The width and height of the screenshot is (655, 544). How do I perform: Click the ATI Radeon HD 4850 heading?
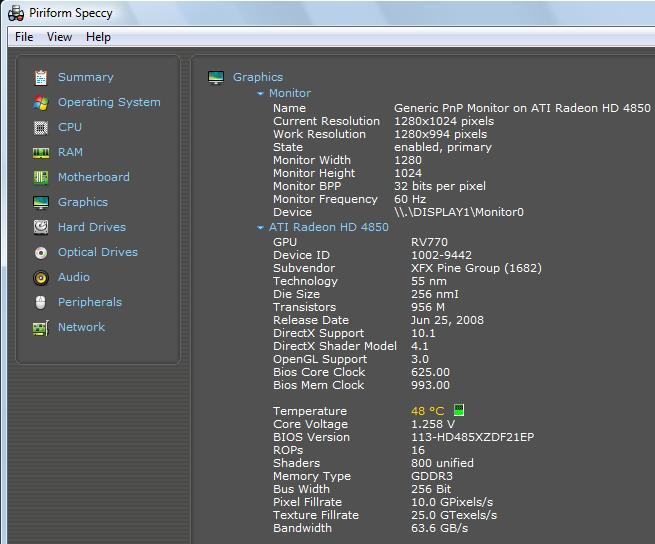point(329,227)
